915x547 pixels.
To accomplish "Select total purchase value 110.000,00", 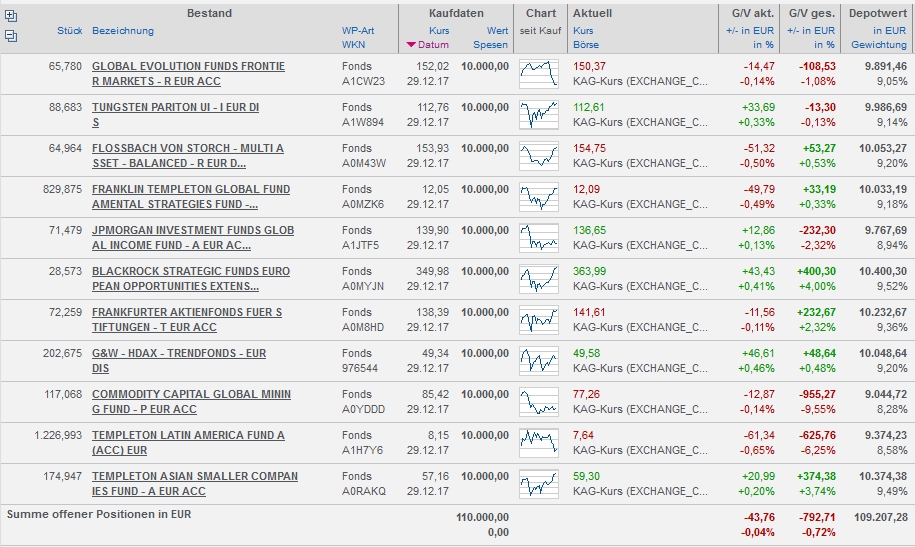I will [x=482, y=517].
